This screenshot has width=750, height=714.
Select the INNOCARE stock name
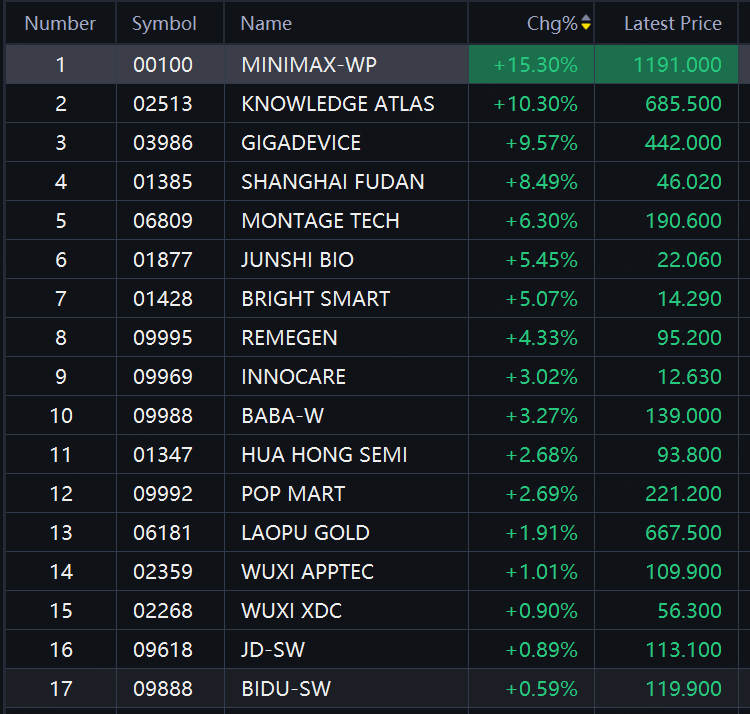(x=293, y=377)
